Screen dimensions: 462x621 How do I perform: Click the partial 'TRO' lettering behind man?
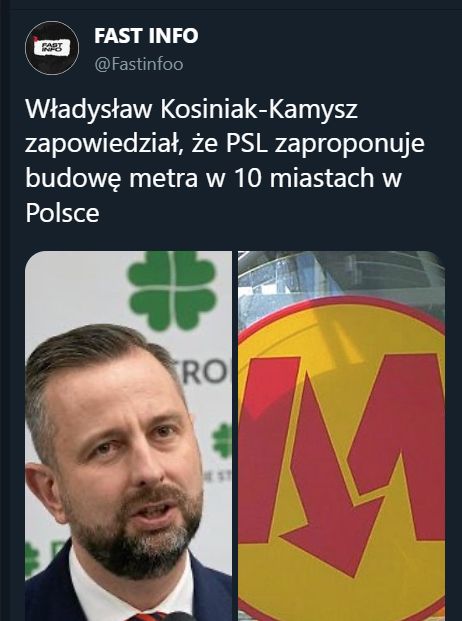point(206,371)
